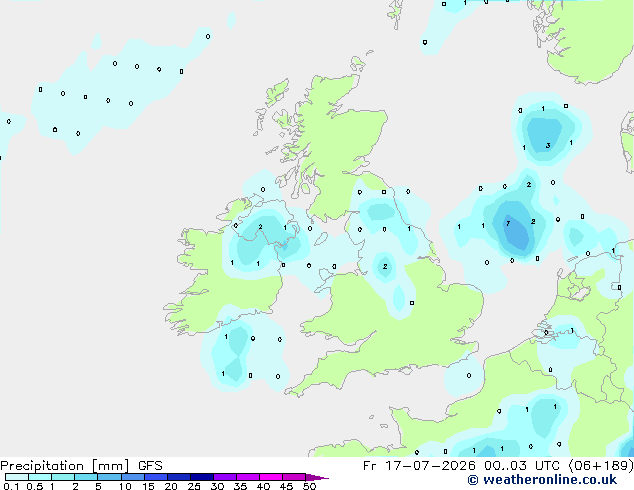Click the '(06+189)' forecast run label

click(601, 466)
